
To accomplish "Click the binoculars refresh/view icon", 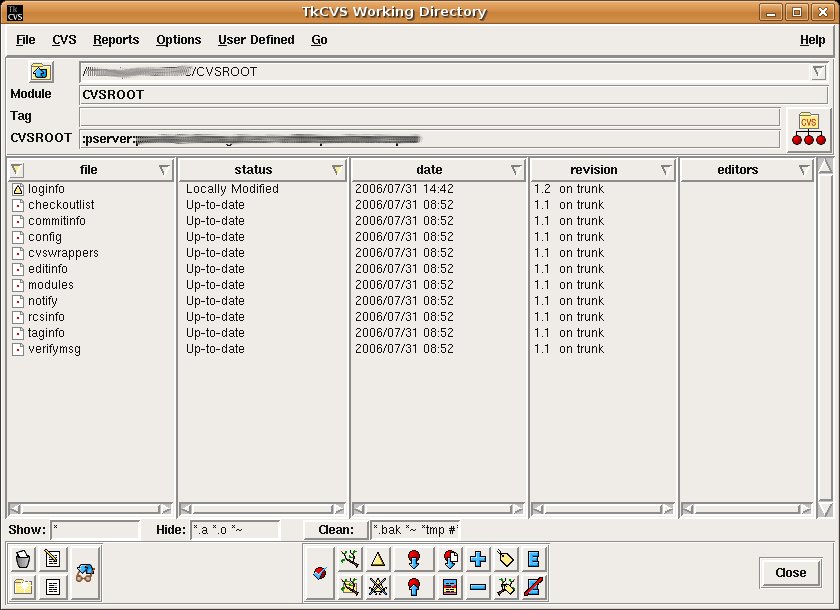I will (85, 572).
